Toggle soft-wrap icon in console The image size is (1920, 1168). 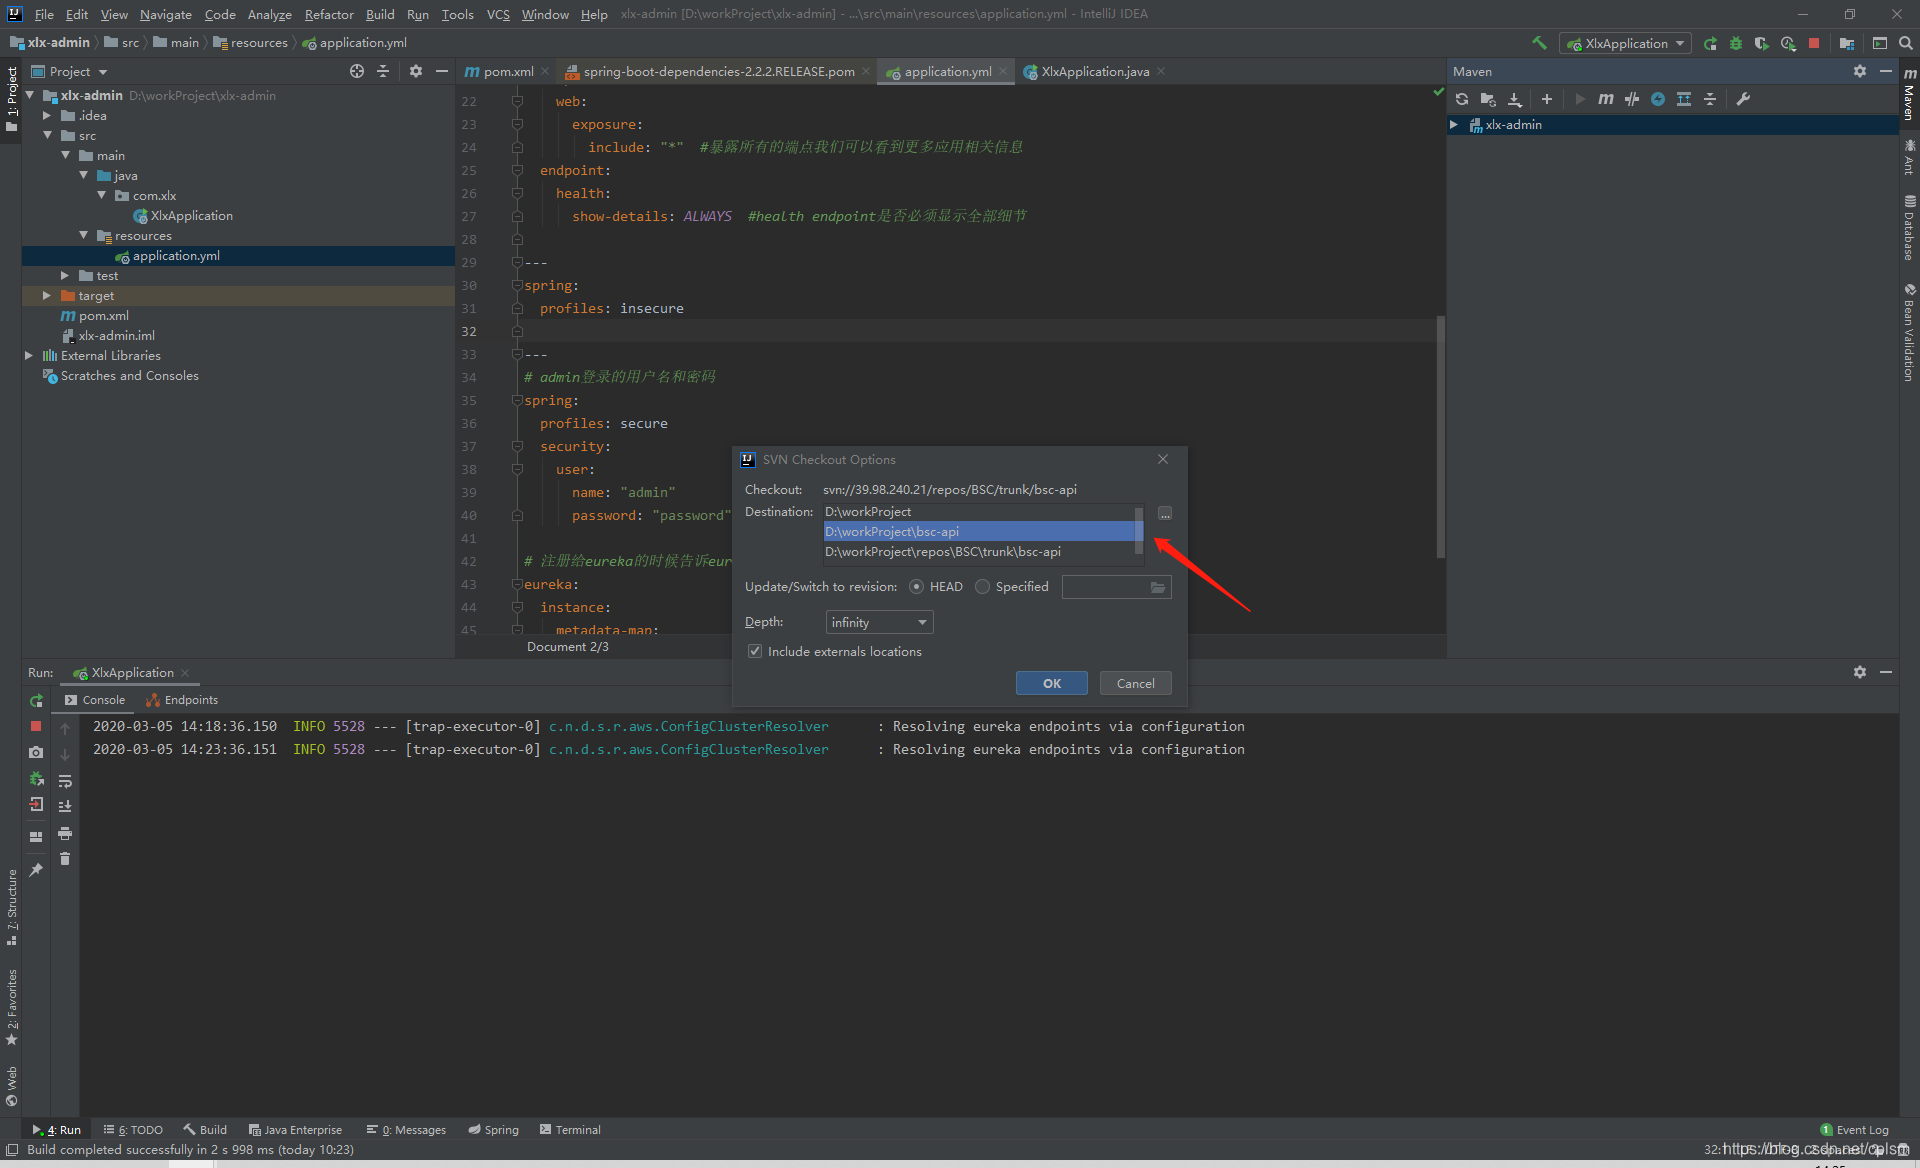click(x=65, y=781)
